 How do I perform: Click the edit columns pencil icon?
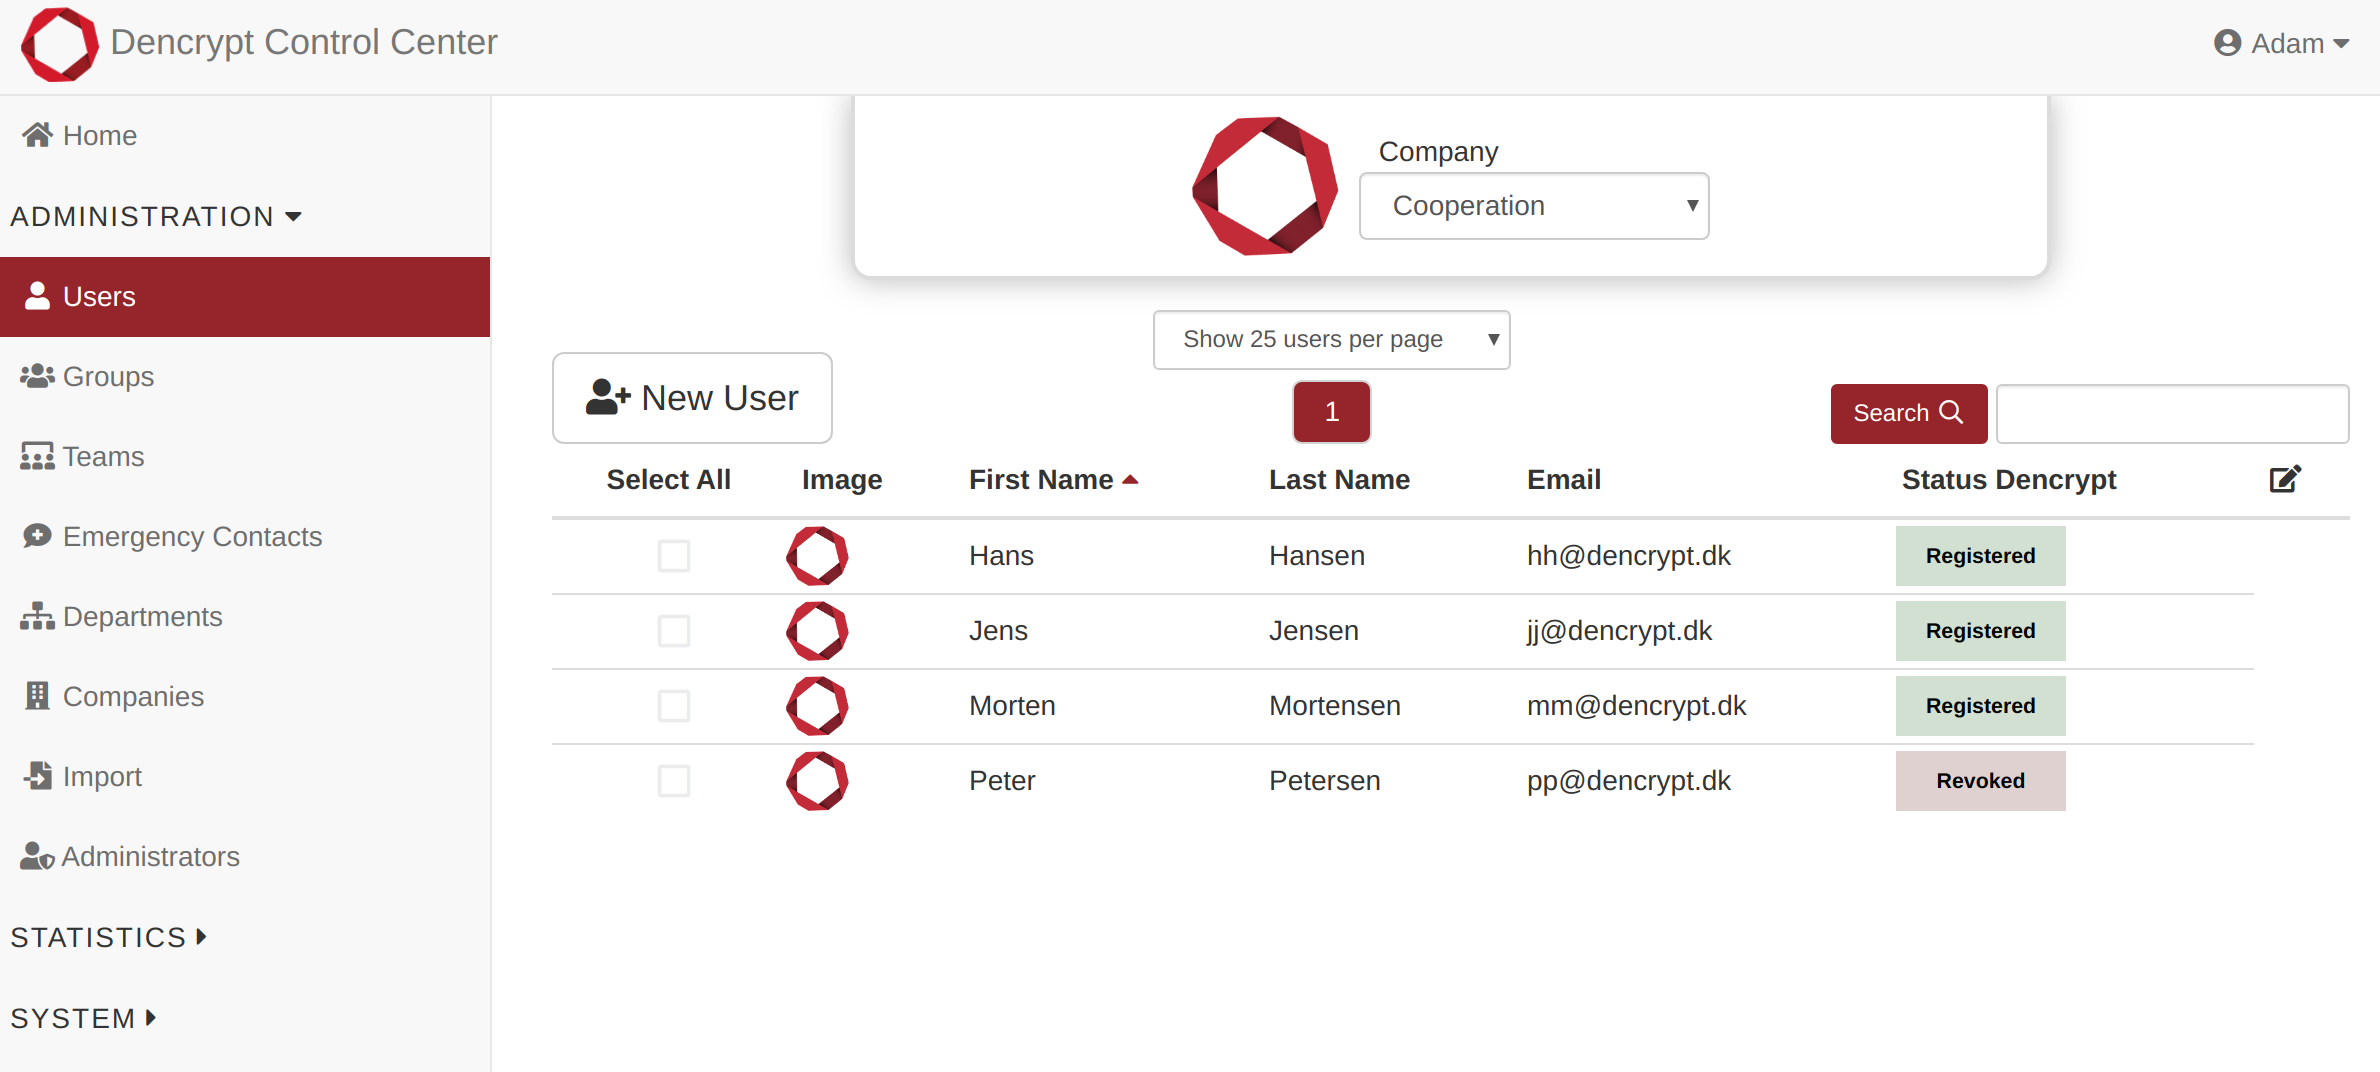tap(2284, 480)
